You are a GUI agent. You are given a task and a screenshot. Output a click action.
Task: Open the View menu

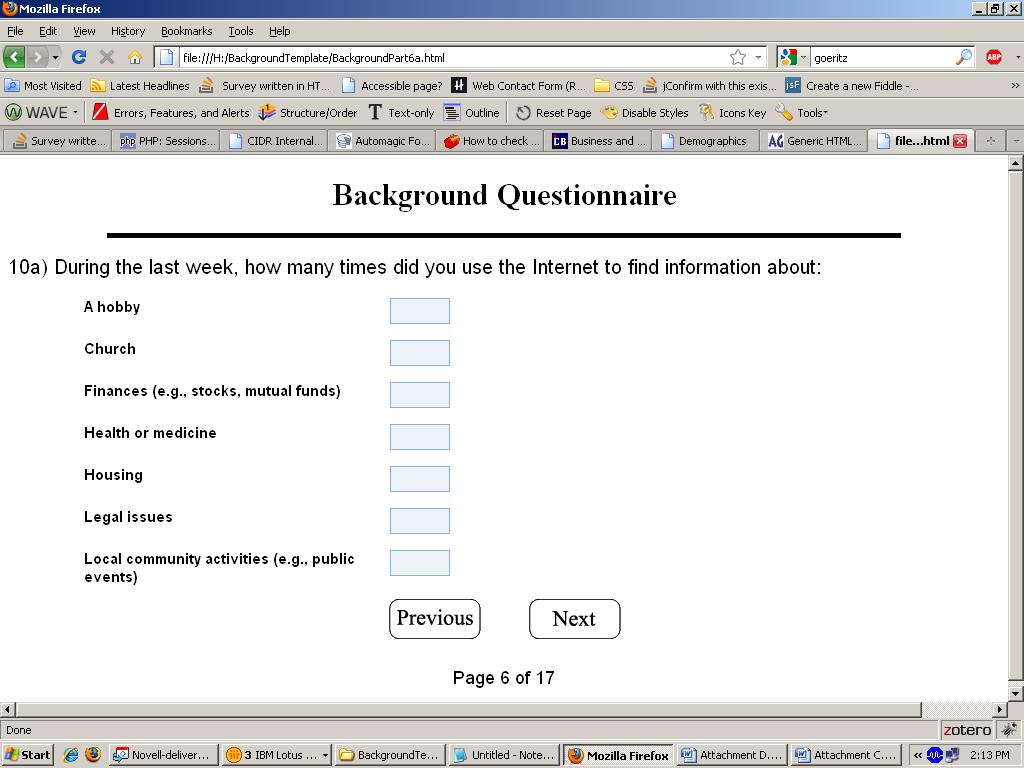(x=84, y=31)
